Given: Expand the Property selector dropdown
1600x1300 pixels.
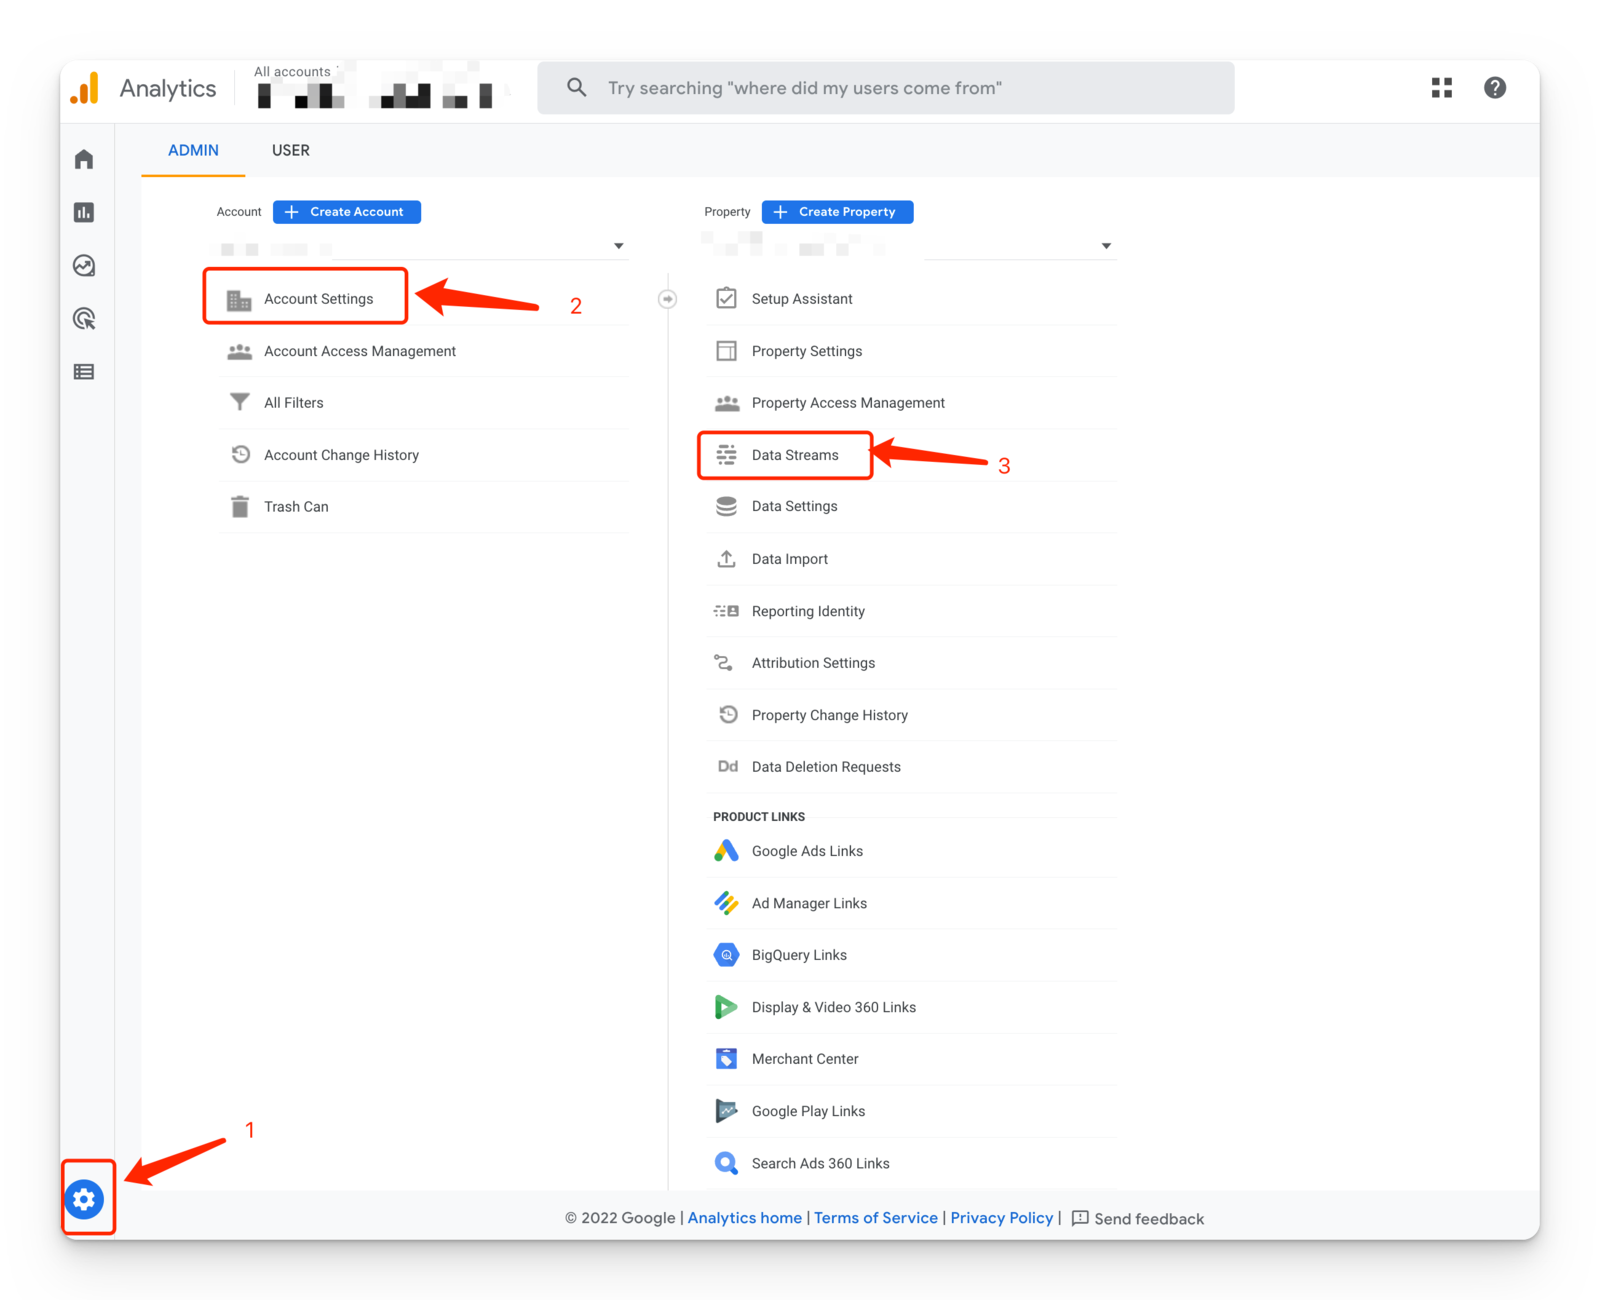Looking at the screenshot, I should [1106, 246].
